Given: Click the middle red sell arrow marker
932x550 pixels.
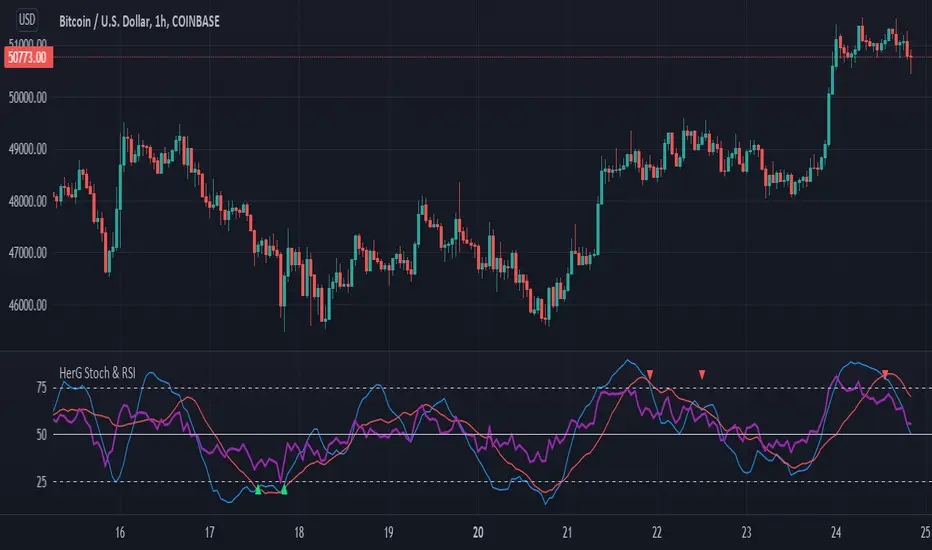Looking at the screenshot, I should pos(702,375).
